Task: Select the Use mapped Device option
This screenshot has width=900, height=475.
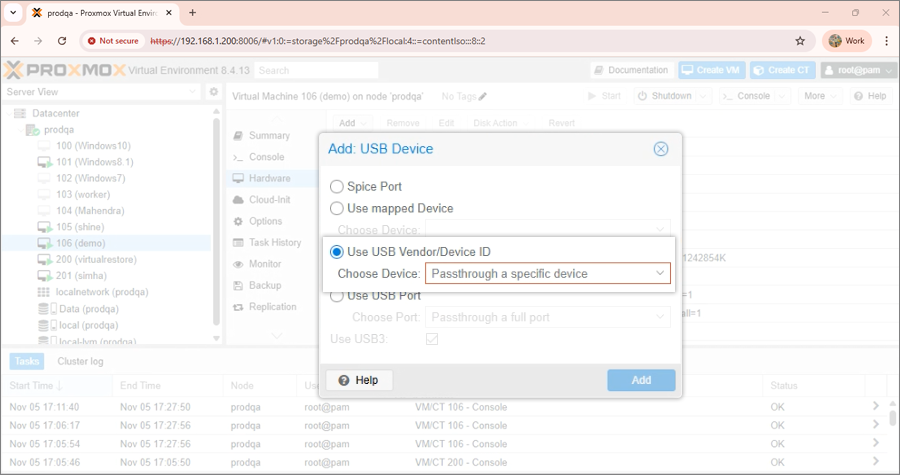Action: tap(337, 208)
